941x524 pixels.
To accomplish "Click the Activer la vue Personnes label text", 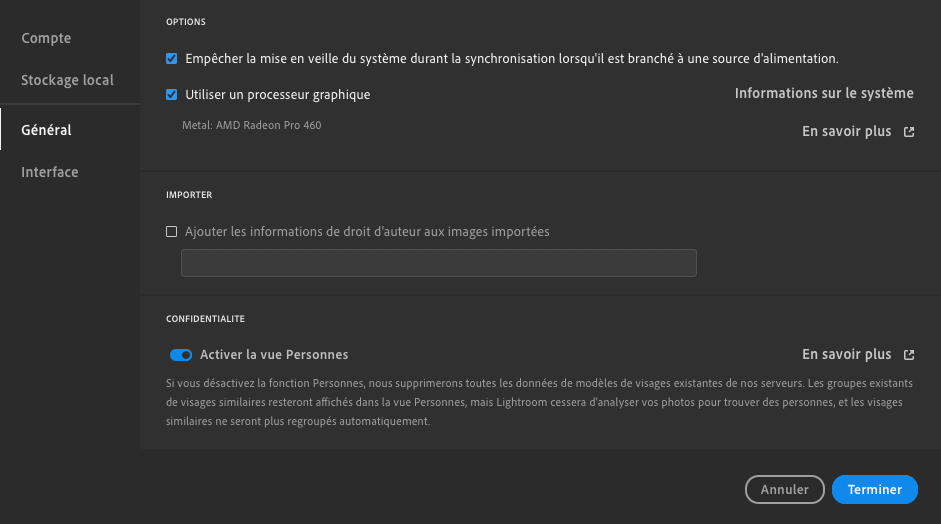I will pyautogui.click(x=274, y=355).
